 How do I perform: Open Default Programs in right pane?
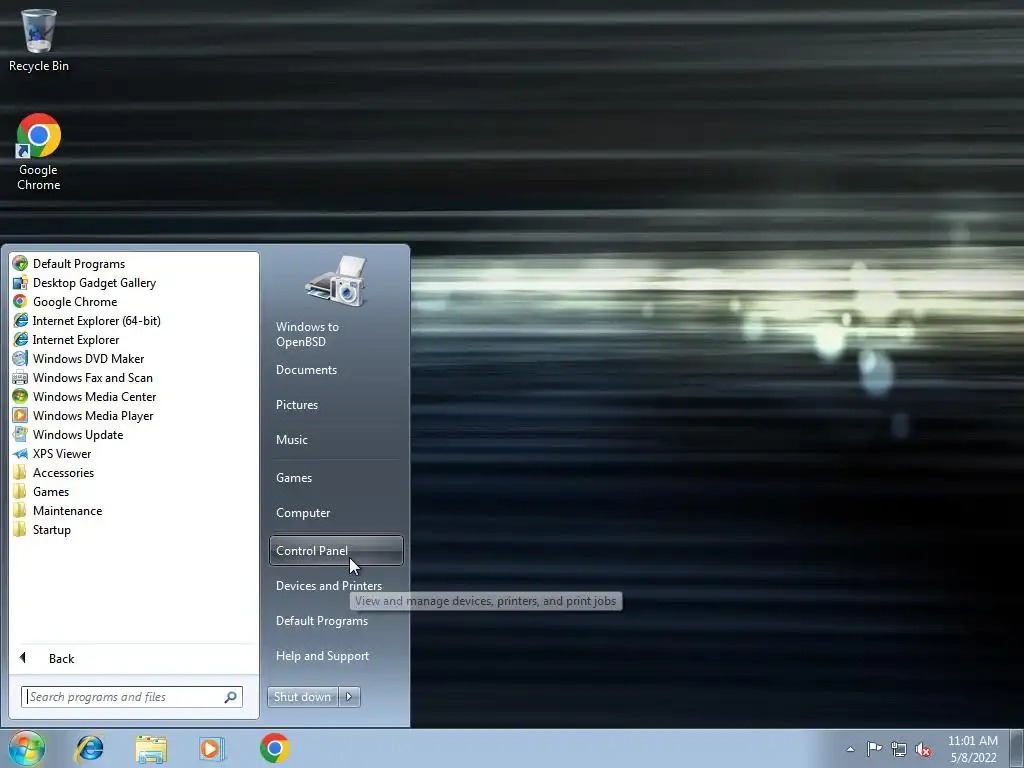coord(322,621)
